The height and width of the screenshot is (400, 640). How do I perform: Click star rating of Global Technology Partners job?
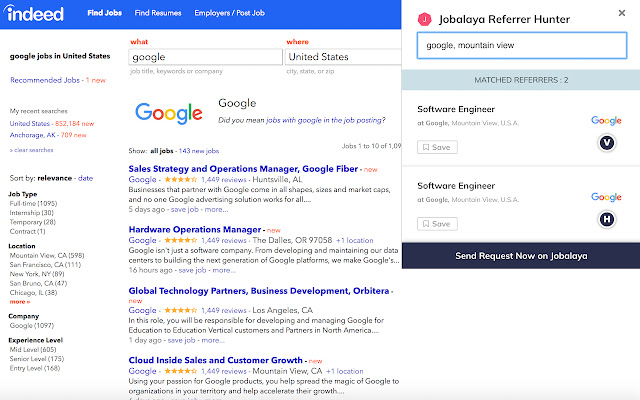pyautogui.click(x=180, y=311)
